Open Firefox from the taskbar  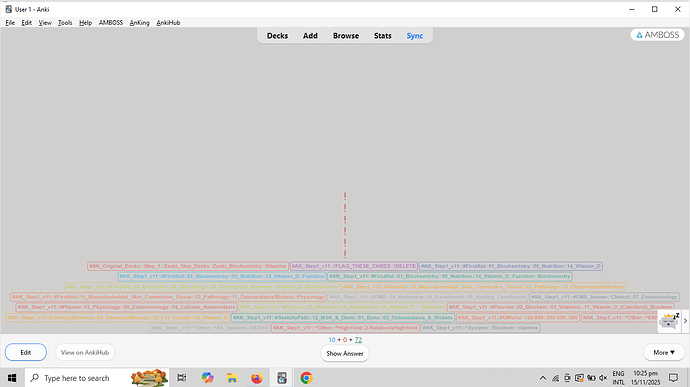coord(257,378)
